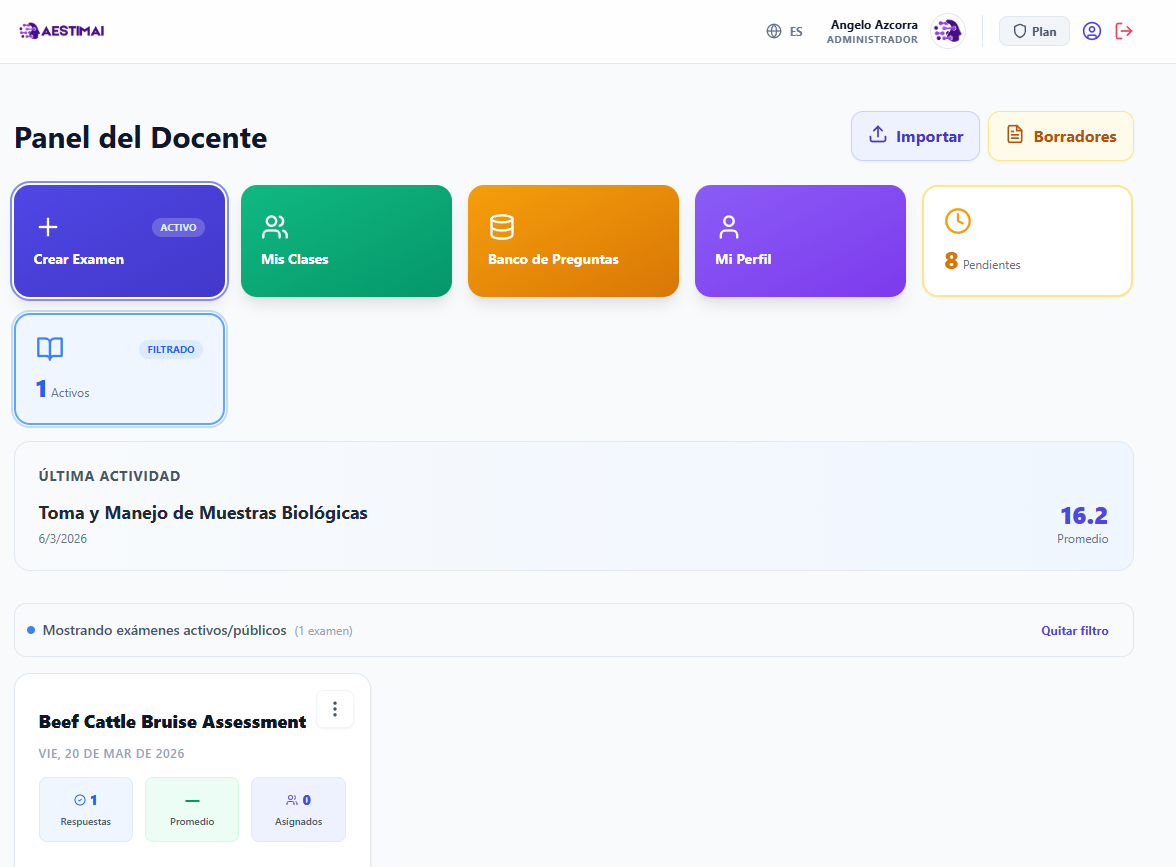Click the (1 examen) count text
1176x867 pixels.
point(323,632)
